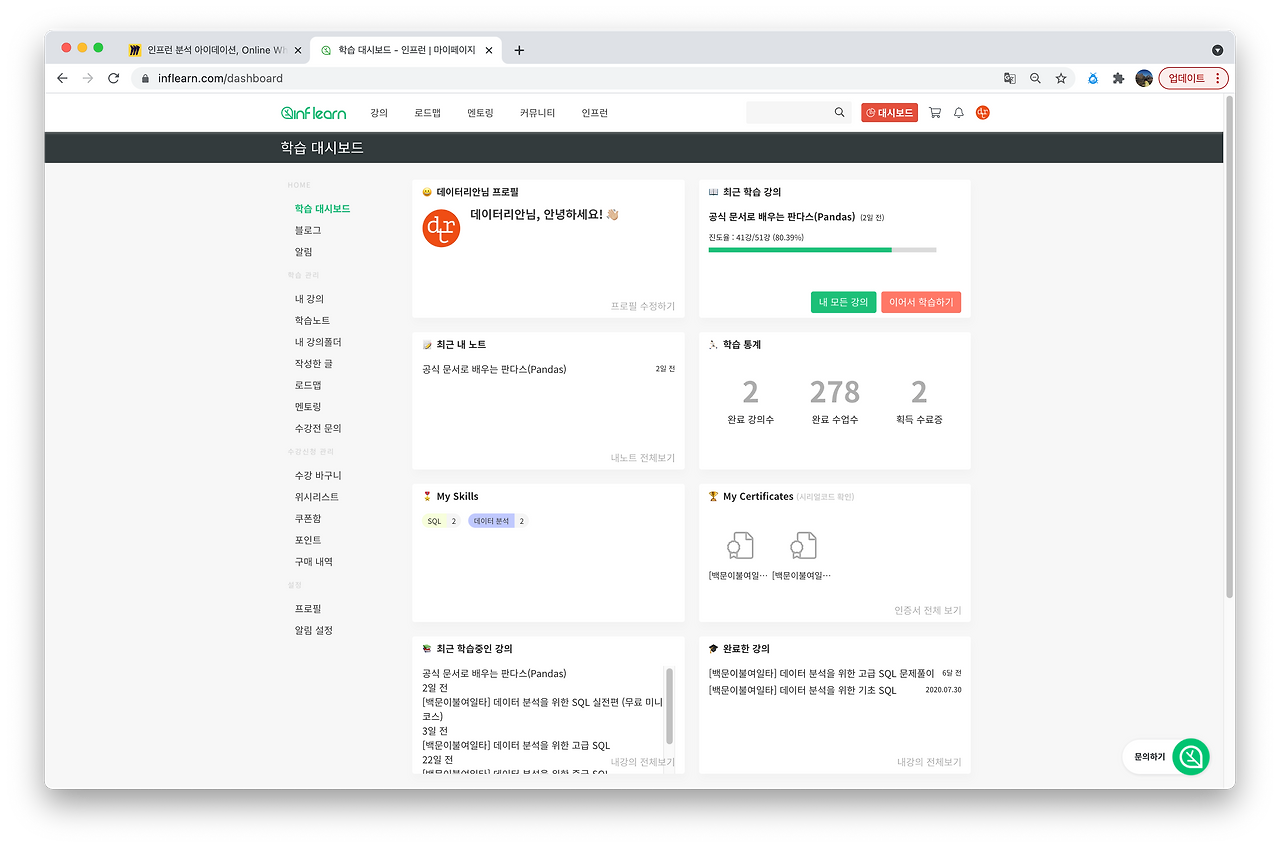Click the 업데이트 Chrome button

click(1193, 78)
